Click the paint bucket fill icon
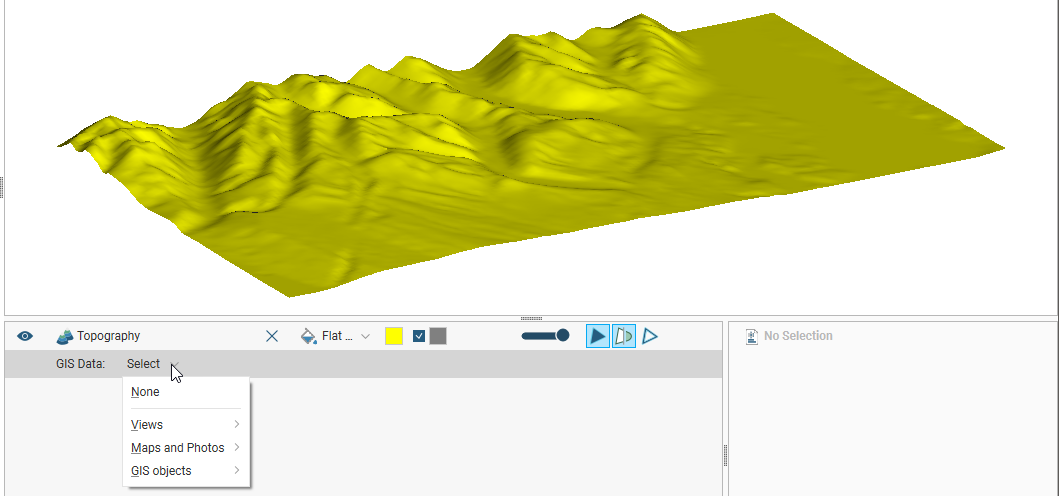This screenshot has height=496, width=1059. [x=308, y=336]
